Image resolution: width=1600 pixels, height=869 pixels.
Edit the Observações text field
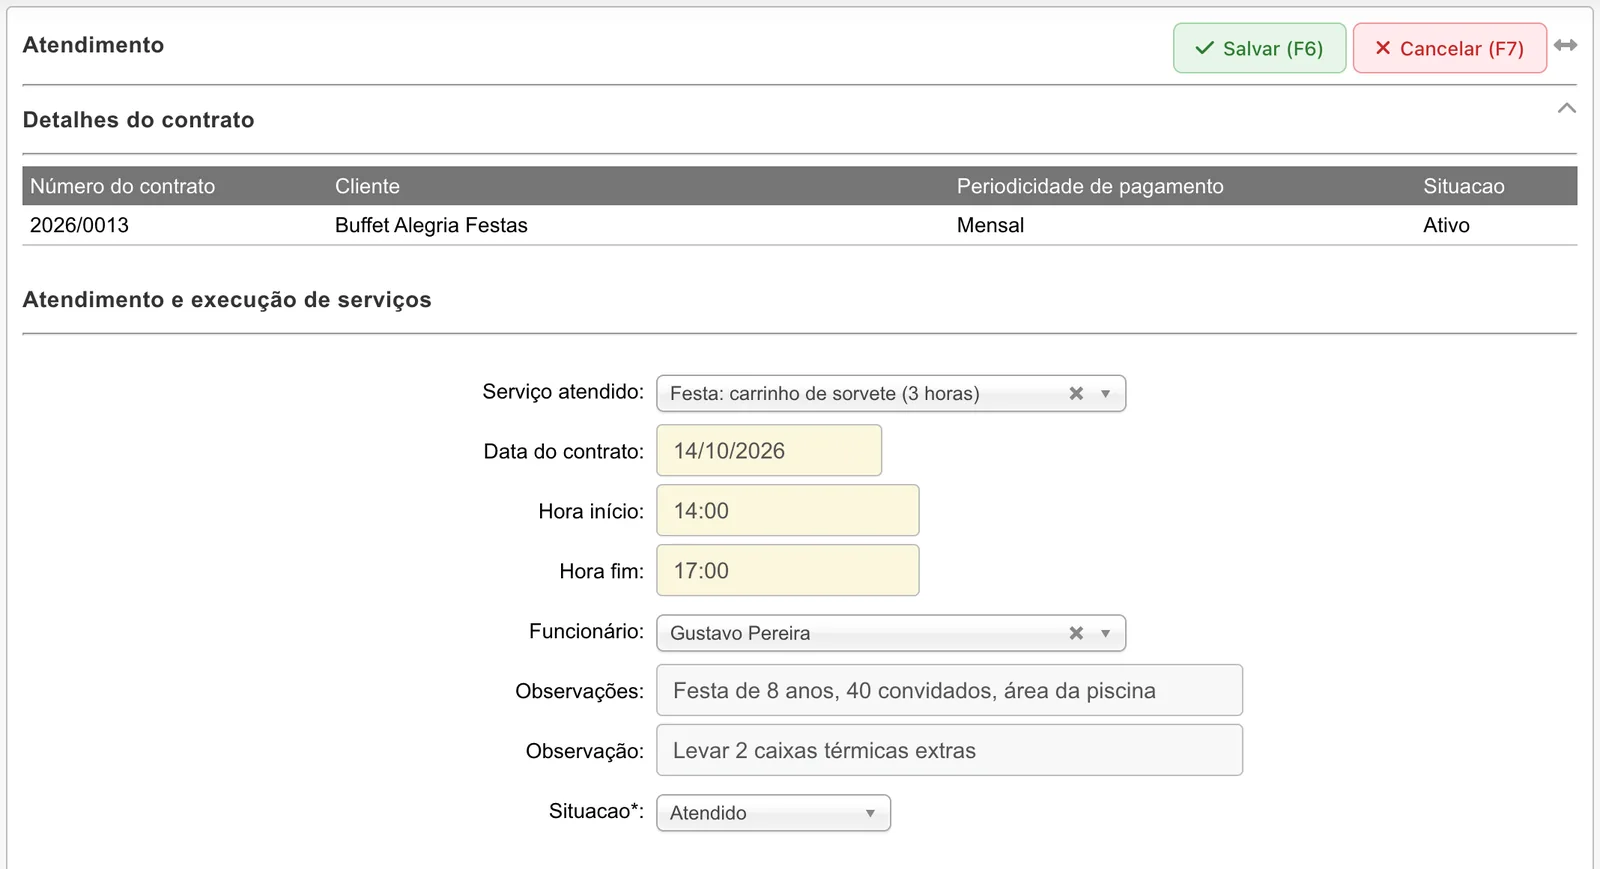click(949, 691)
